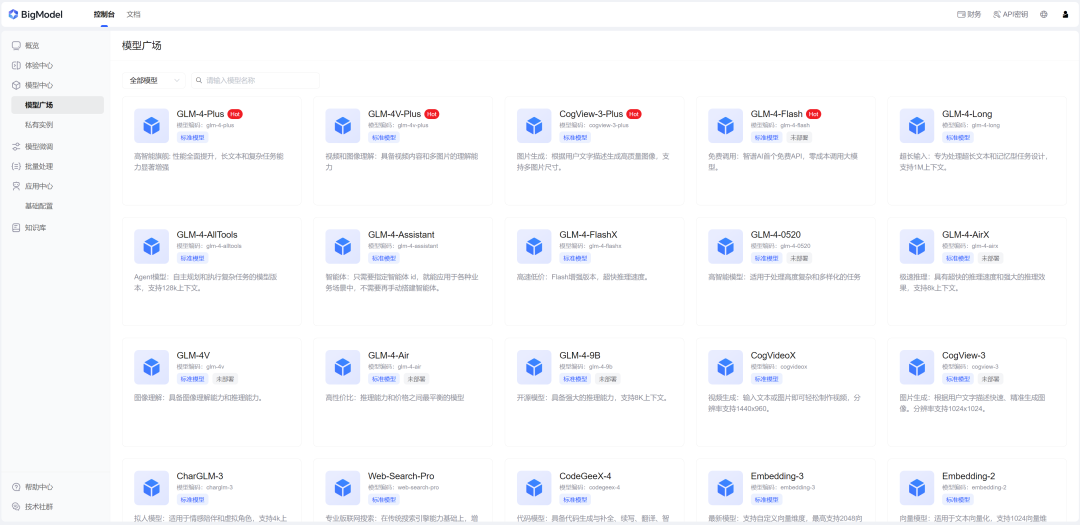Image resolution: width=1080 pixels, height=525 pixels.
Task: Open the CogView-3 model title
Action: pos(964,356)
